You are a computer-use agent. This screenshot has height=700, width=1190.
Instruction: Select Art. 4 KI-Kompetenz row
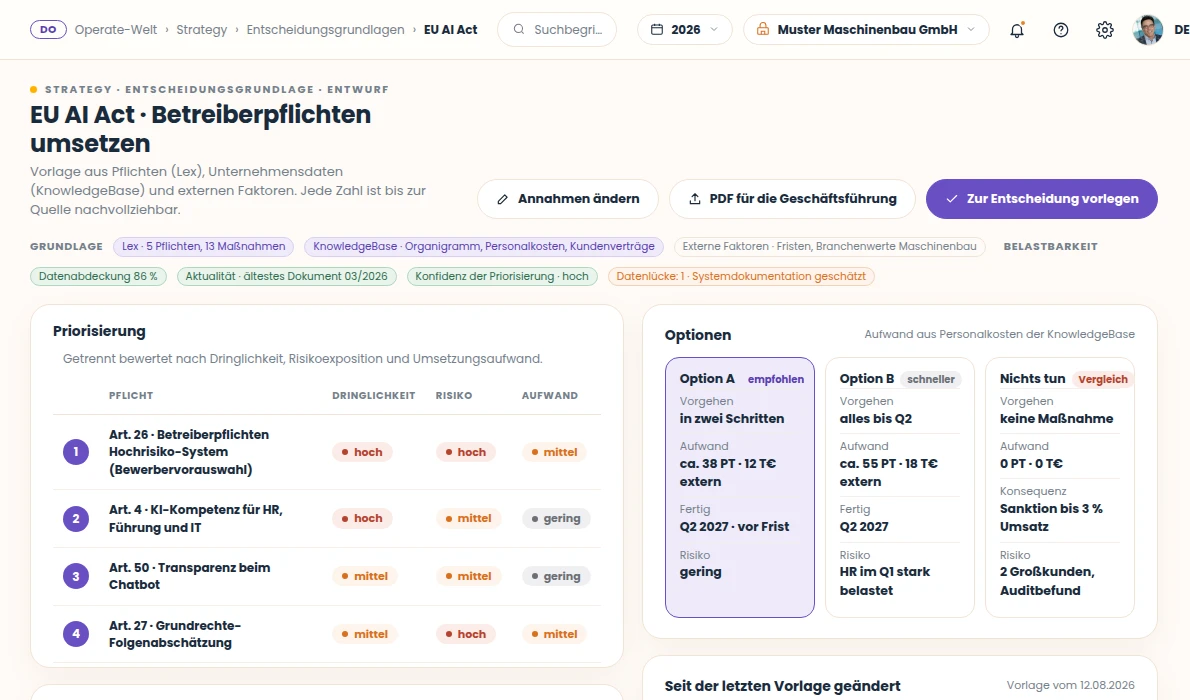click(327, 519)
